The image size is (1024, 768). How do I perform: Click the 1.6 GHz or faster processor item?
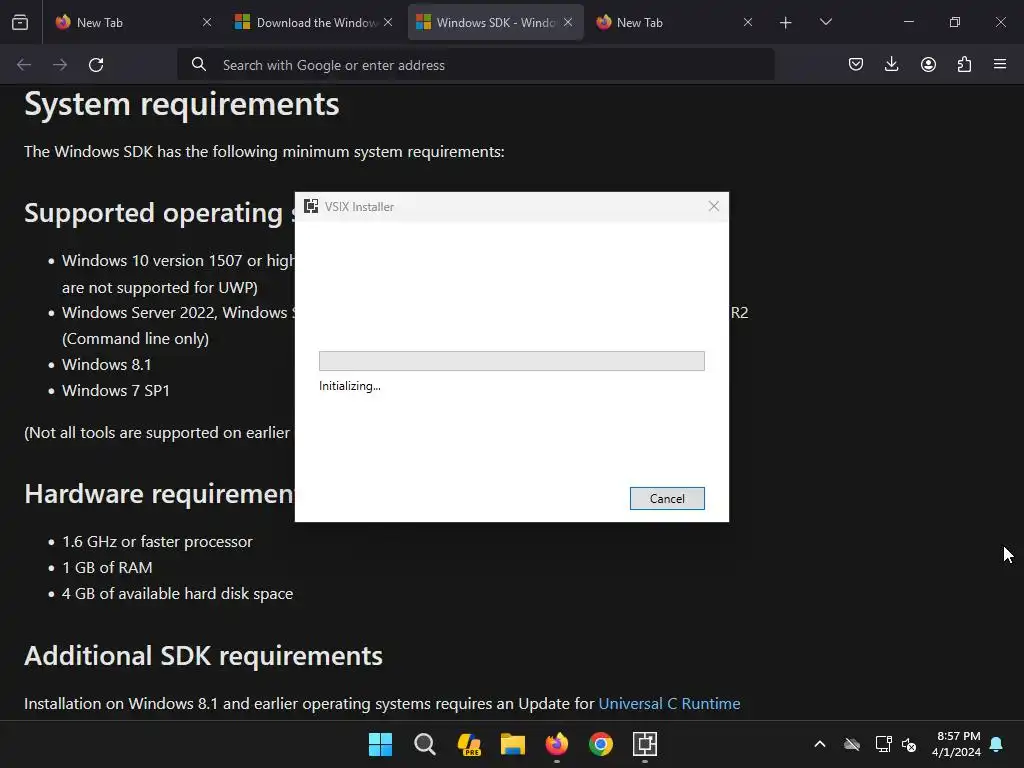tap(157, 541)
